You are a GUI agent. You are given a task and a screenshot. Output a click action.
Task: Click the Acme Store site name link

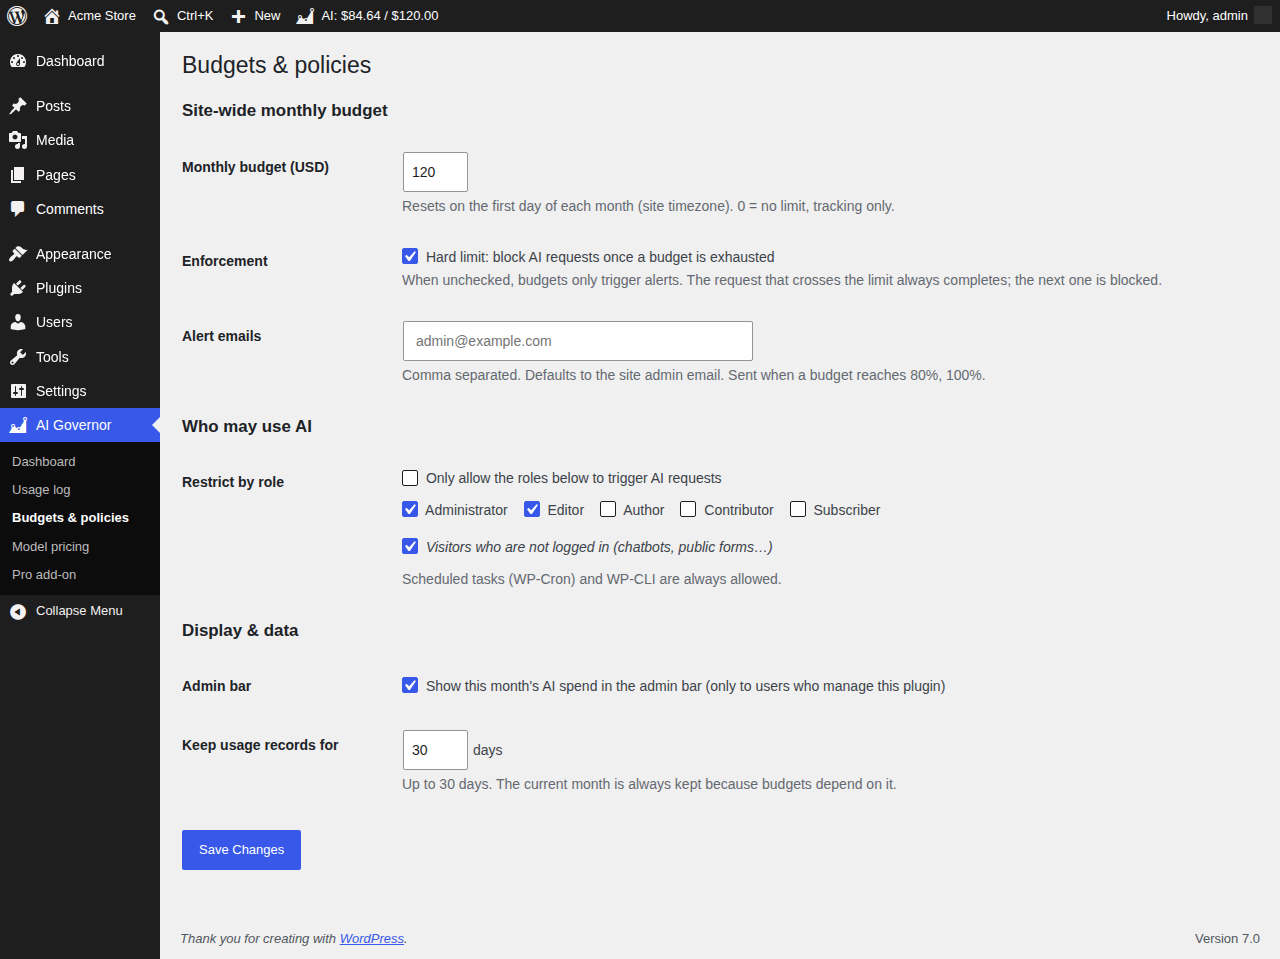tap(102, 16)
